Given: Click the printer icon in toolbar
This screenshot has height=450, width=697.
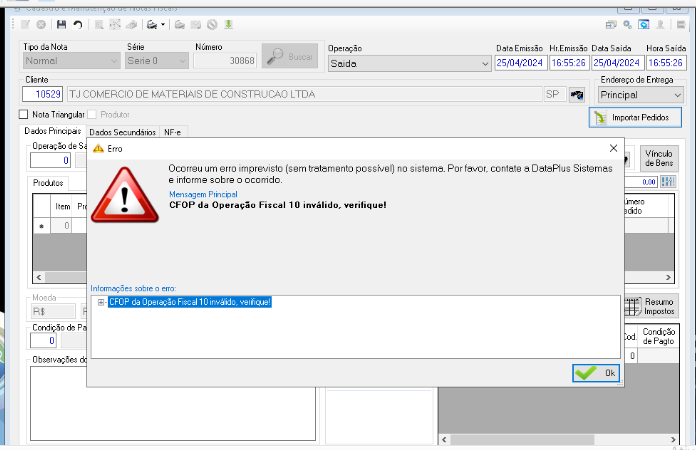Looking at the screenshot, I should (x=152, y=24).
